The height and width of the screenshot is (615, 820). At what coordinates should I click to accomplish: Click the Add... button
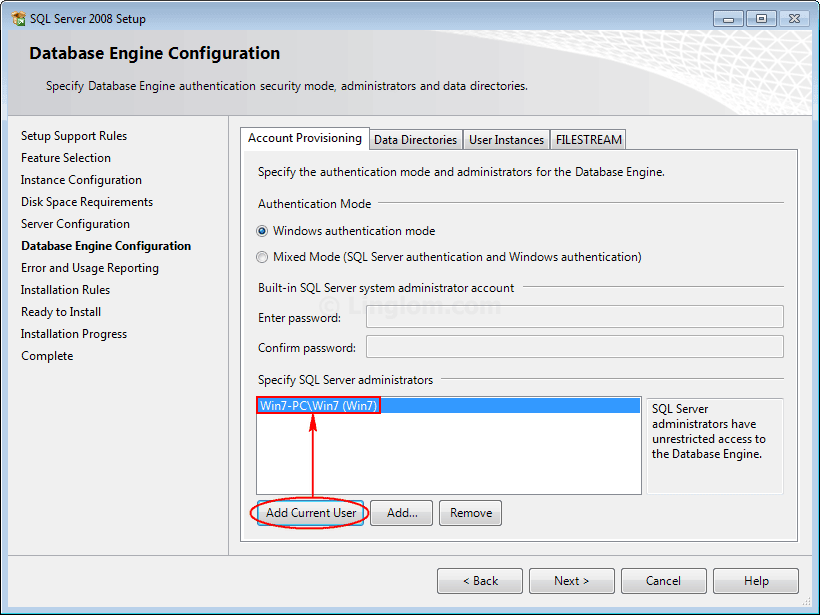coord(402,513)
